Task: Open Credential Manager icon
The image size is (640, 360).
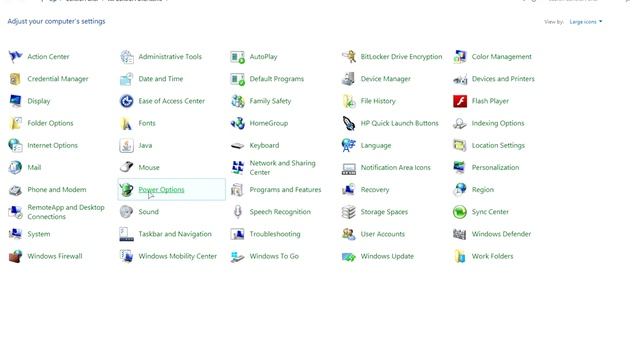Action: (16, 78)
